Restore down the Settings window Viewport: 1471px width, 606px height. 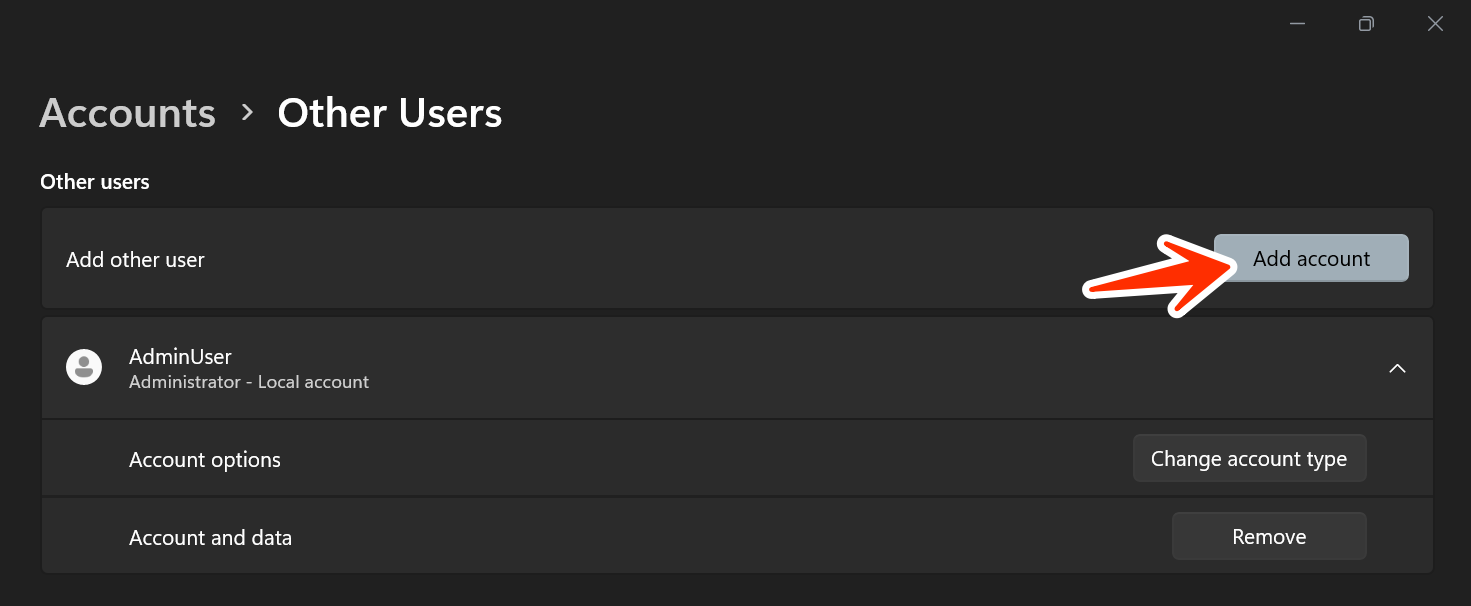[x=1366, y=24]
